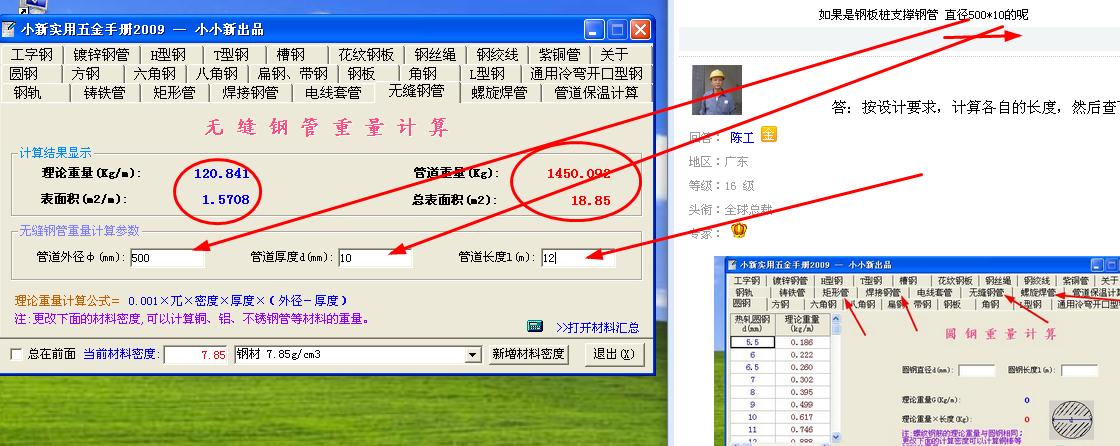Switch to 电线套管 tab in the large window

tap(333, 92)
